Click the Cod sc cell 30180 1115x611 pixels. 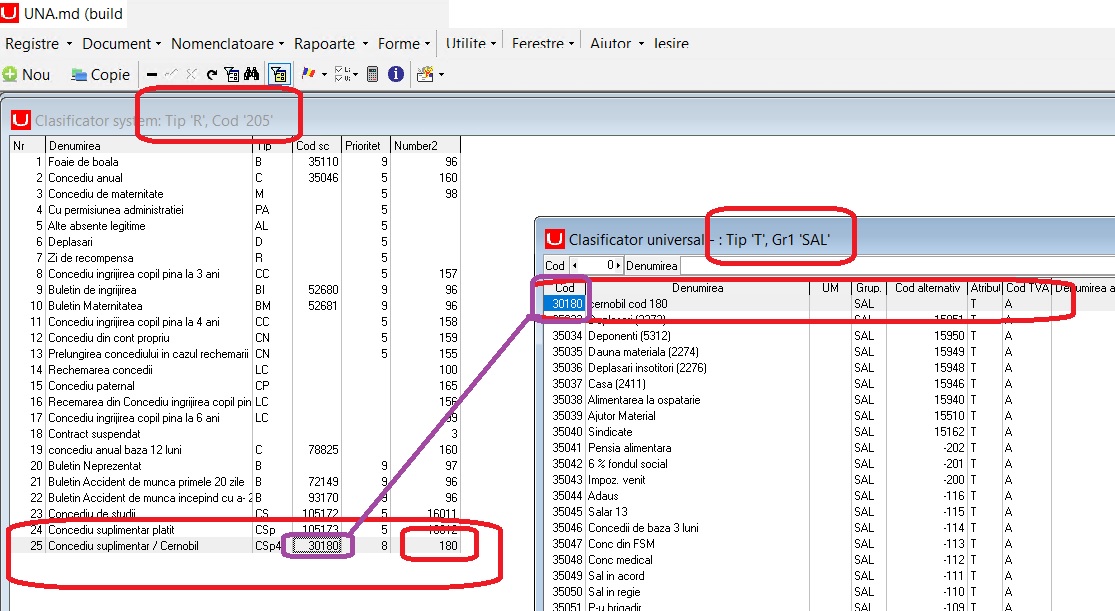(317, 546)
